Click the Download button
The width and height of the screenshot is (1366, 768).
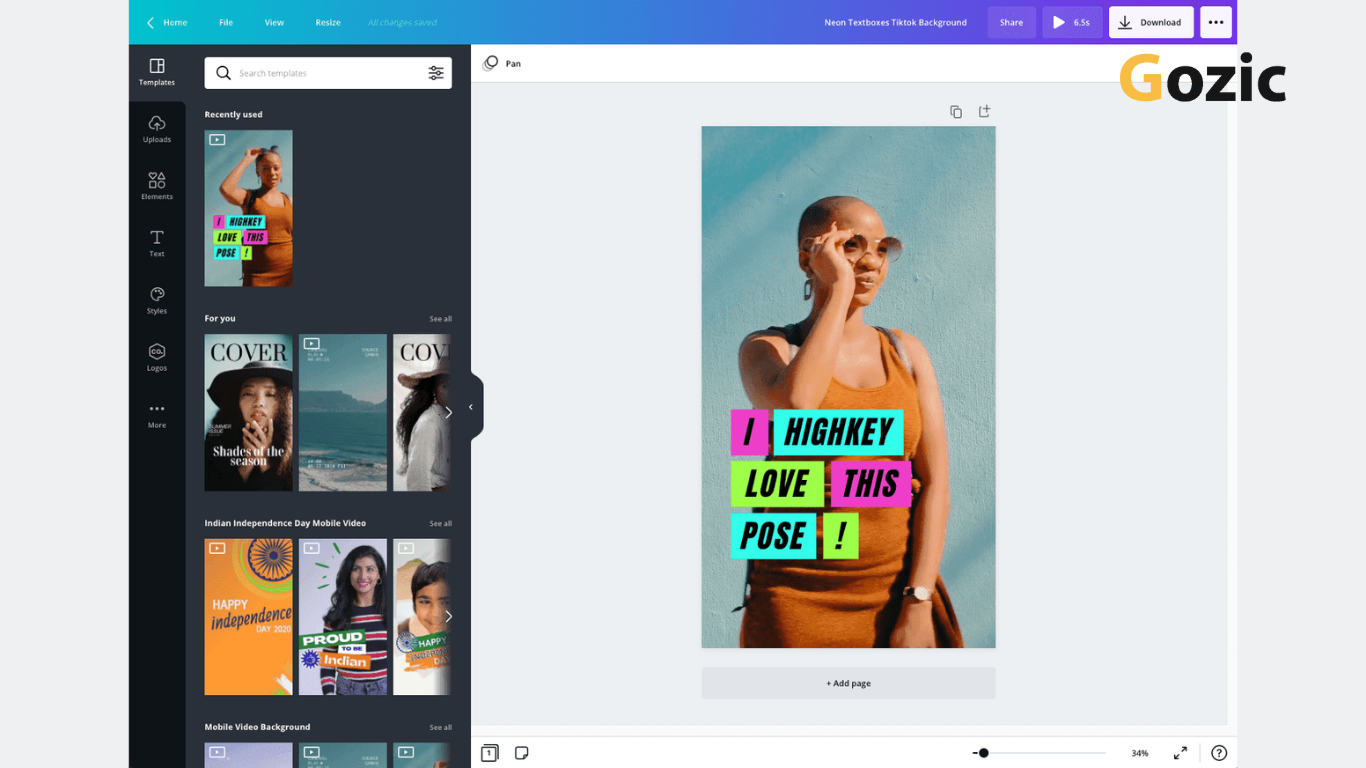coord(1150,22)
